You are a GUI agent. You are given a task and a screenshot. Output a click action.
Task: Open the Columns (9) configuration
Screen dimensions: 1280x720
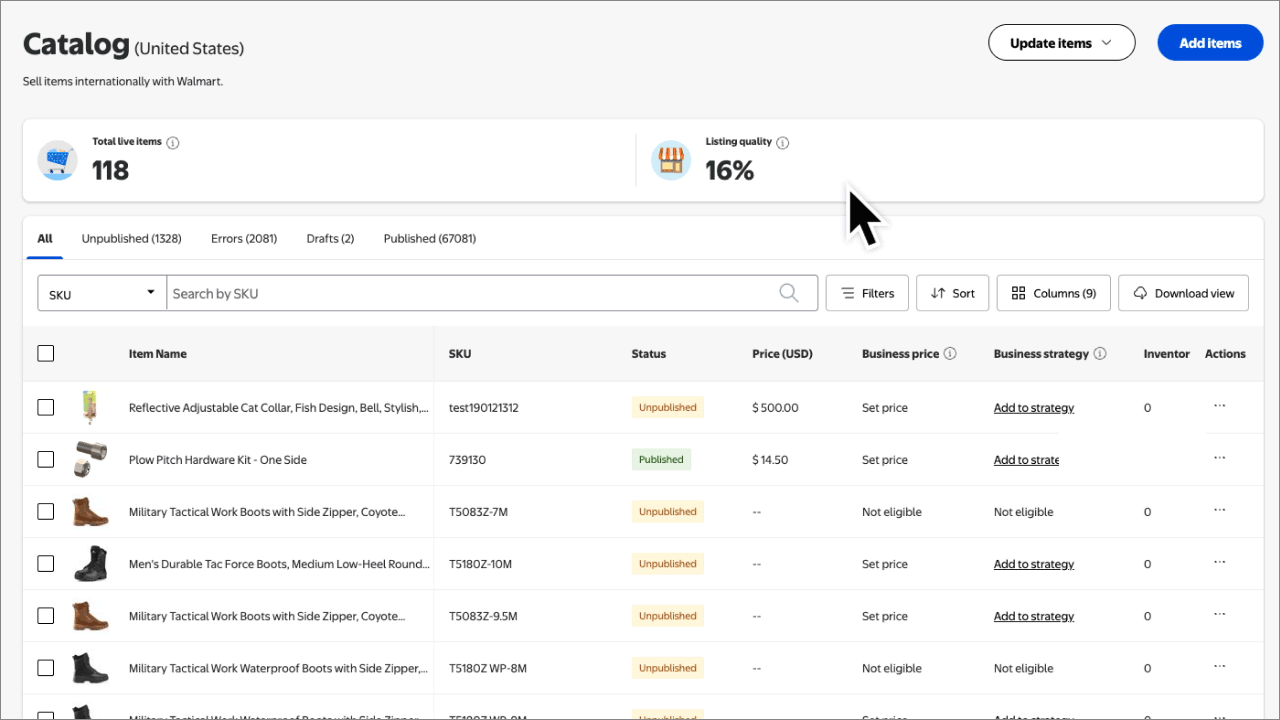[1053, 292]
